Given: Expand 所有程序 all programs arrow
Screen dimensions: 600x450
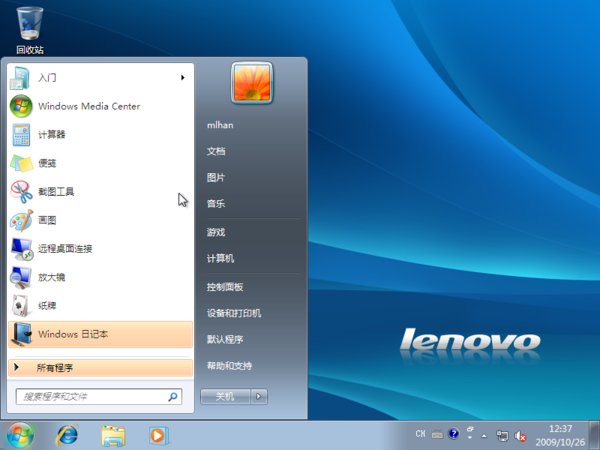Looking at the screenshot, I should click(16, 367).
